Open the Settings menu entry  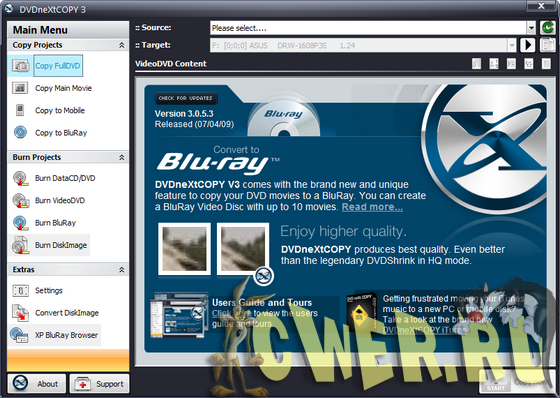click(x=49, y=290)
